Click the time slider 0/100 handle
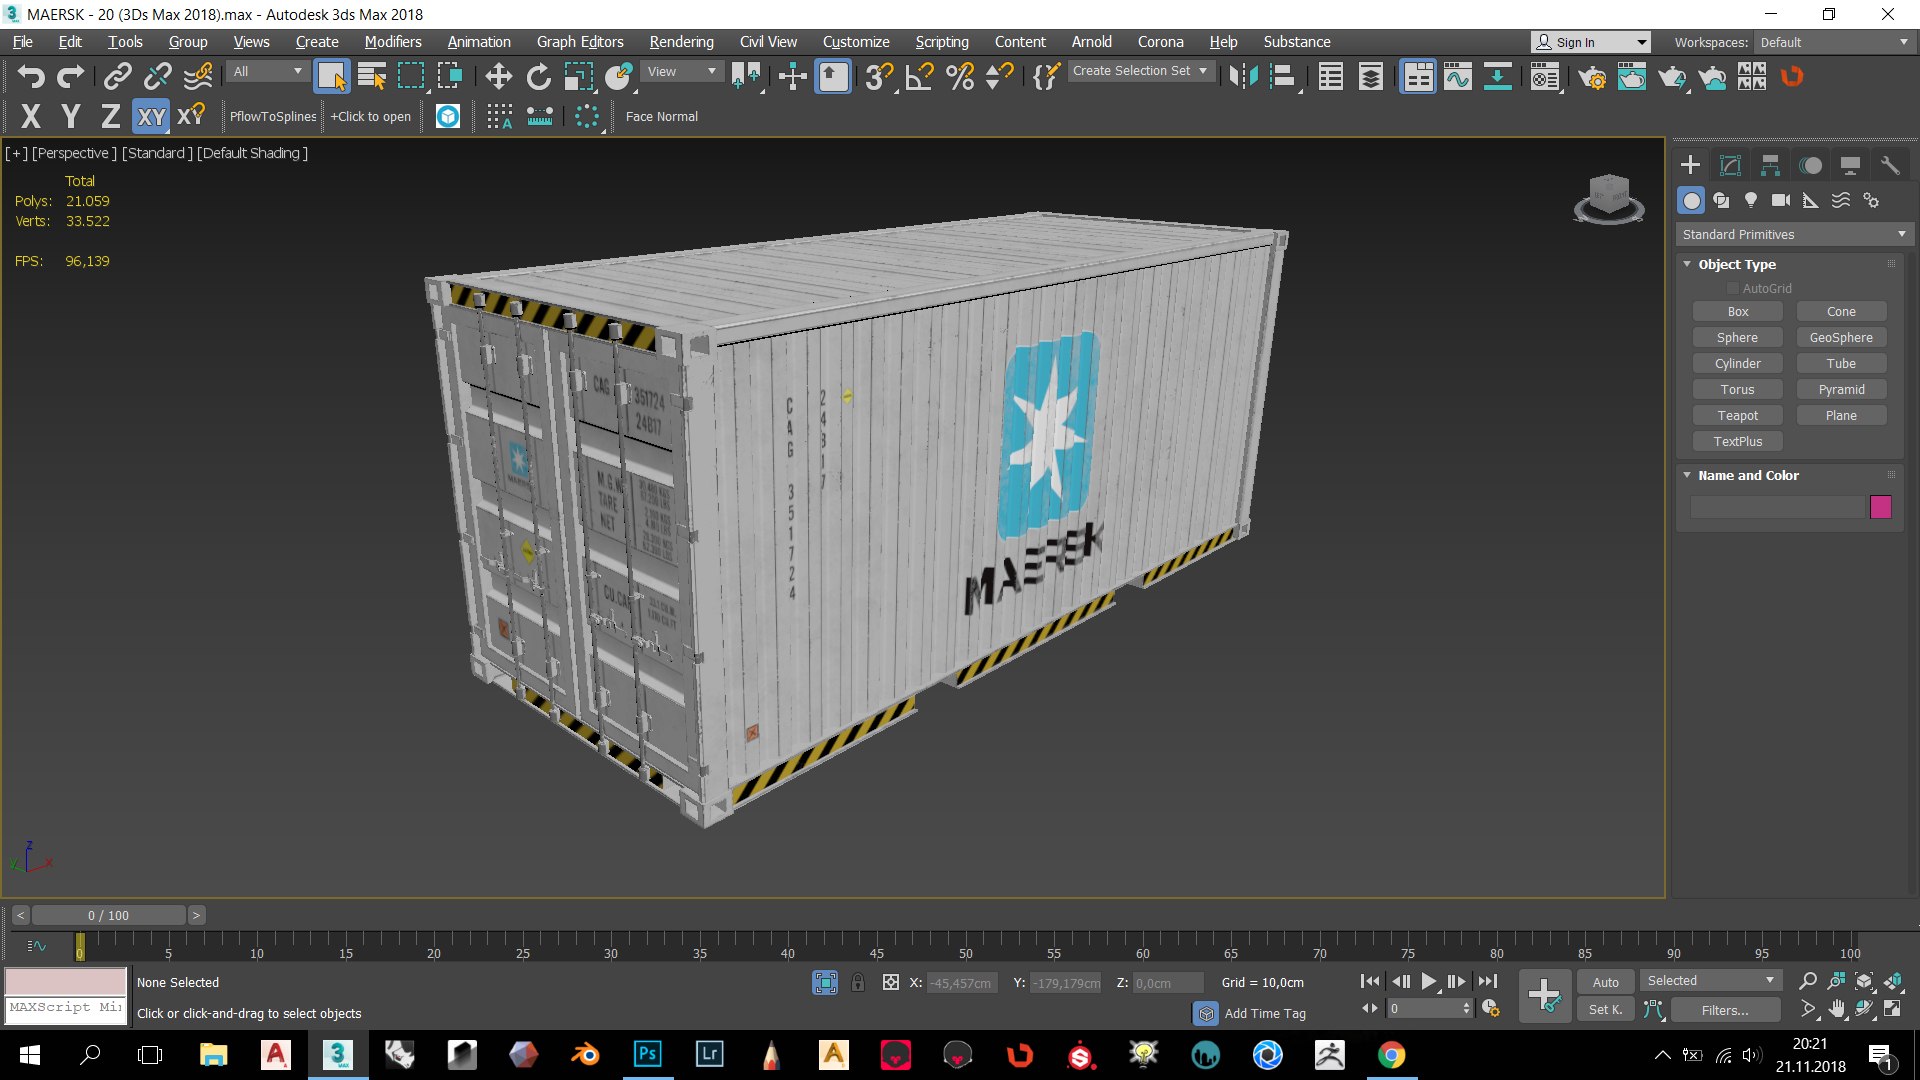The height and width of the screenshot is (1080, 1920). click(109, 915)
